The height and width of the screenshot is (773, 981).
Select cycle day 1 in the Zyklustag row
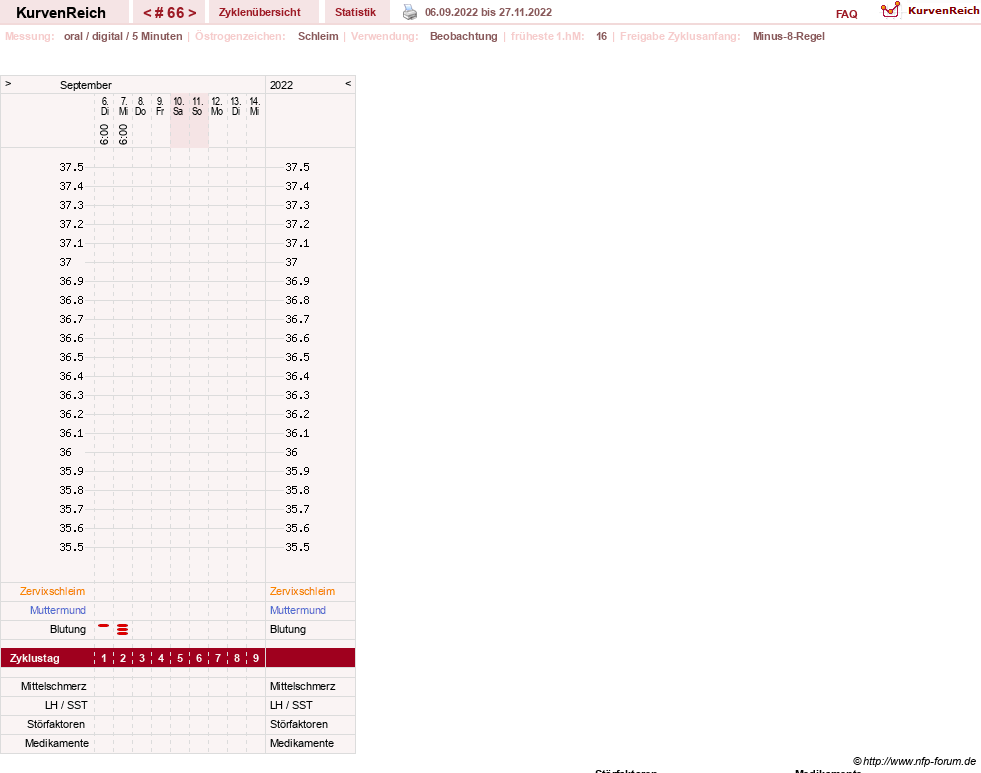click(x=104, y=658)
